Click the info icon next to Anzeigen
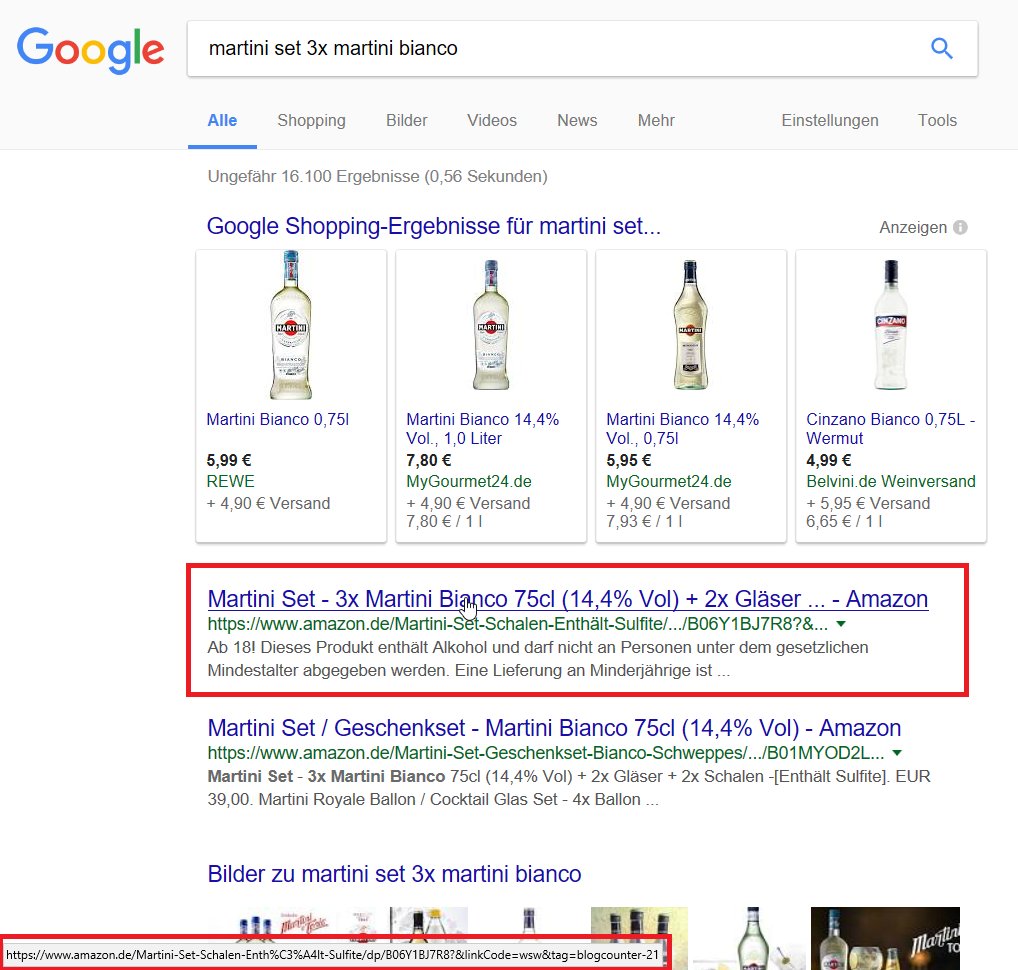This screenshot has width=1018, height=970. (960, 227)
